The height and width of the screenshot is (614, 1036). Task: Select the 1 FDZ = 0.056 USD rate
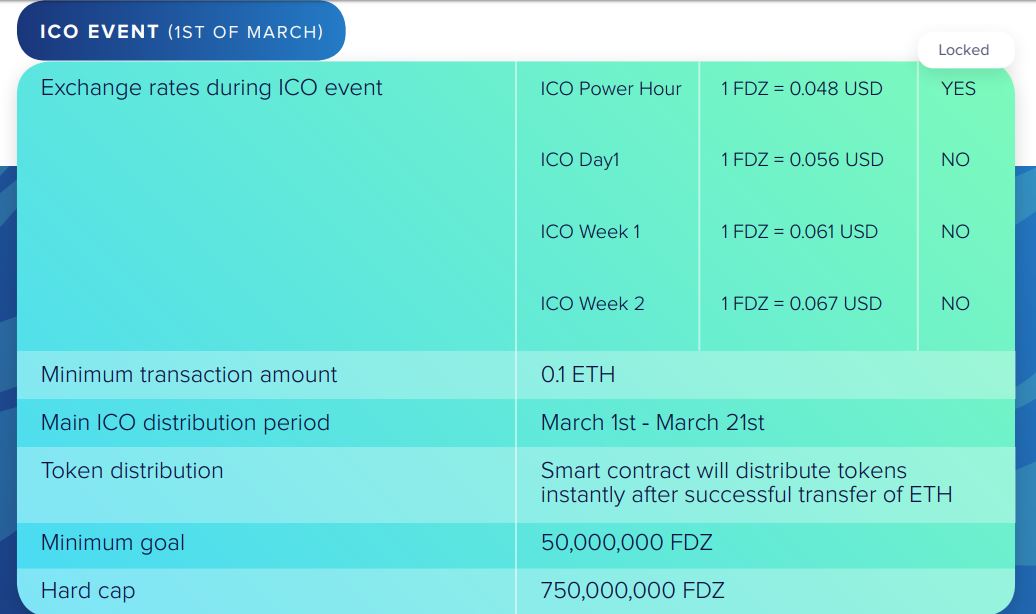click(802, 160)
